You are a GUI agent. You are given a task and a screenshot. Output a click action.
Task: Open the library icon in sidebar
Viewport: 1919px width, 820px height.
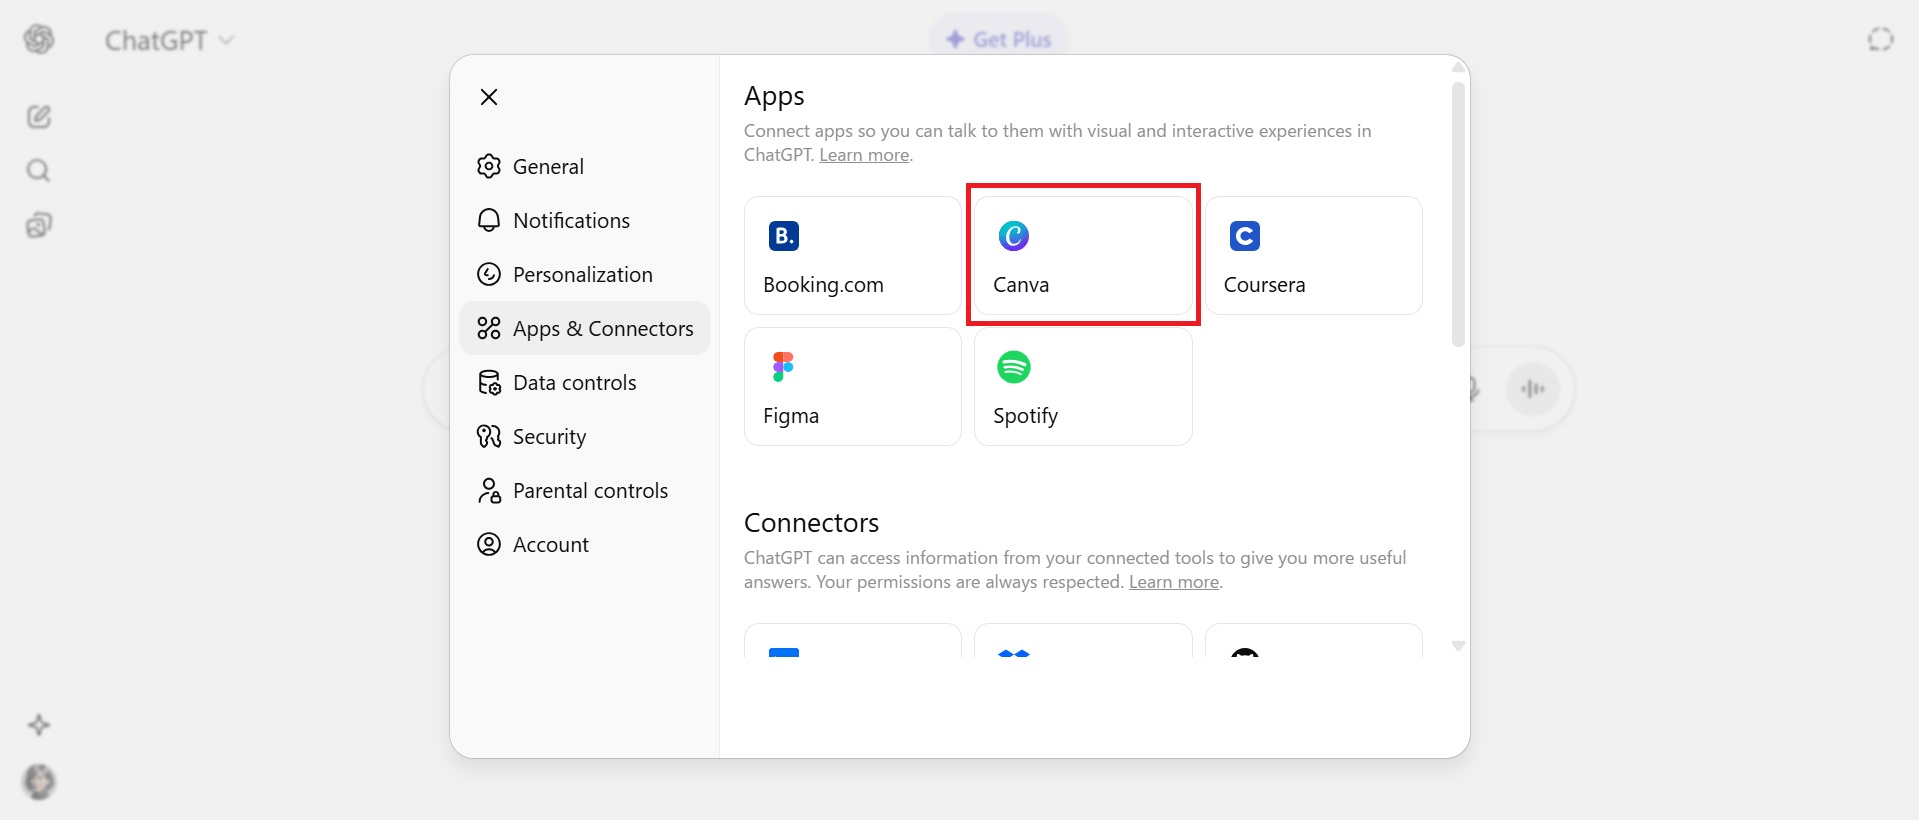(x=39, y=225)
